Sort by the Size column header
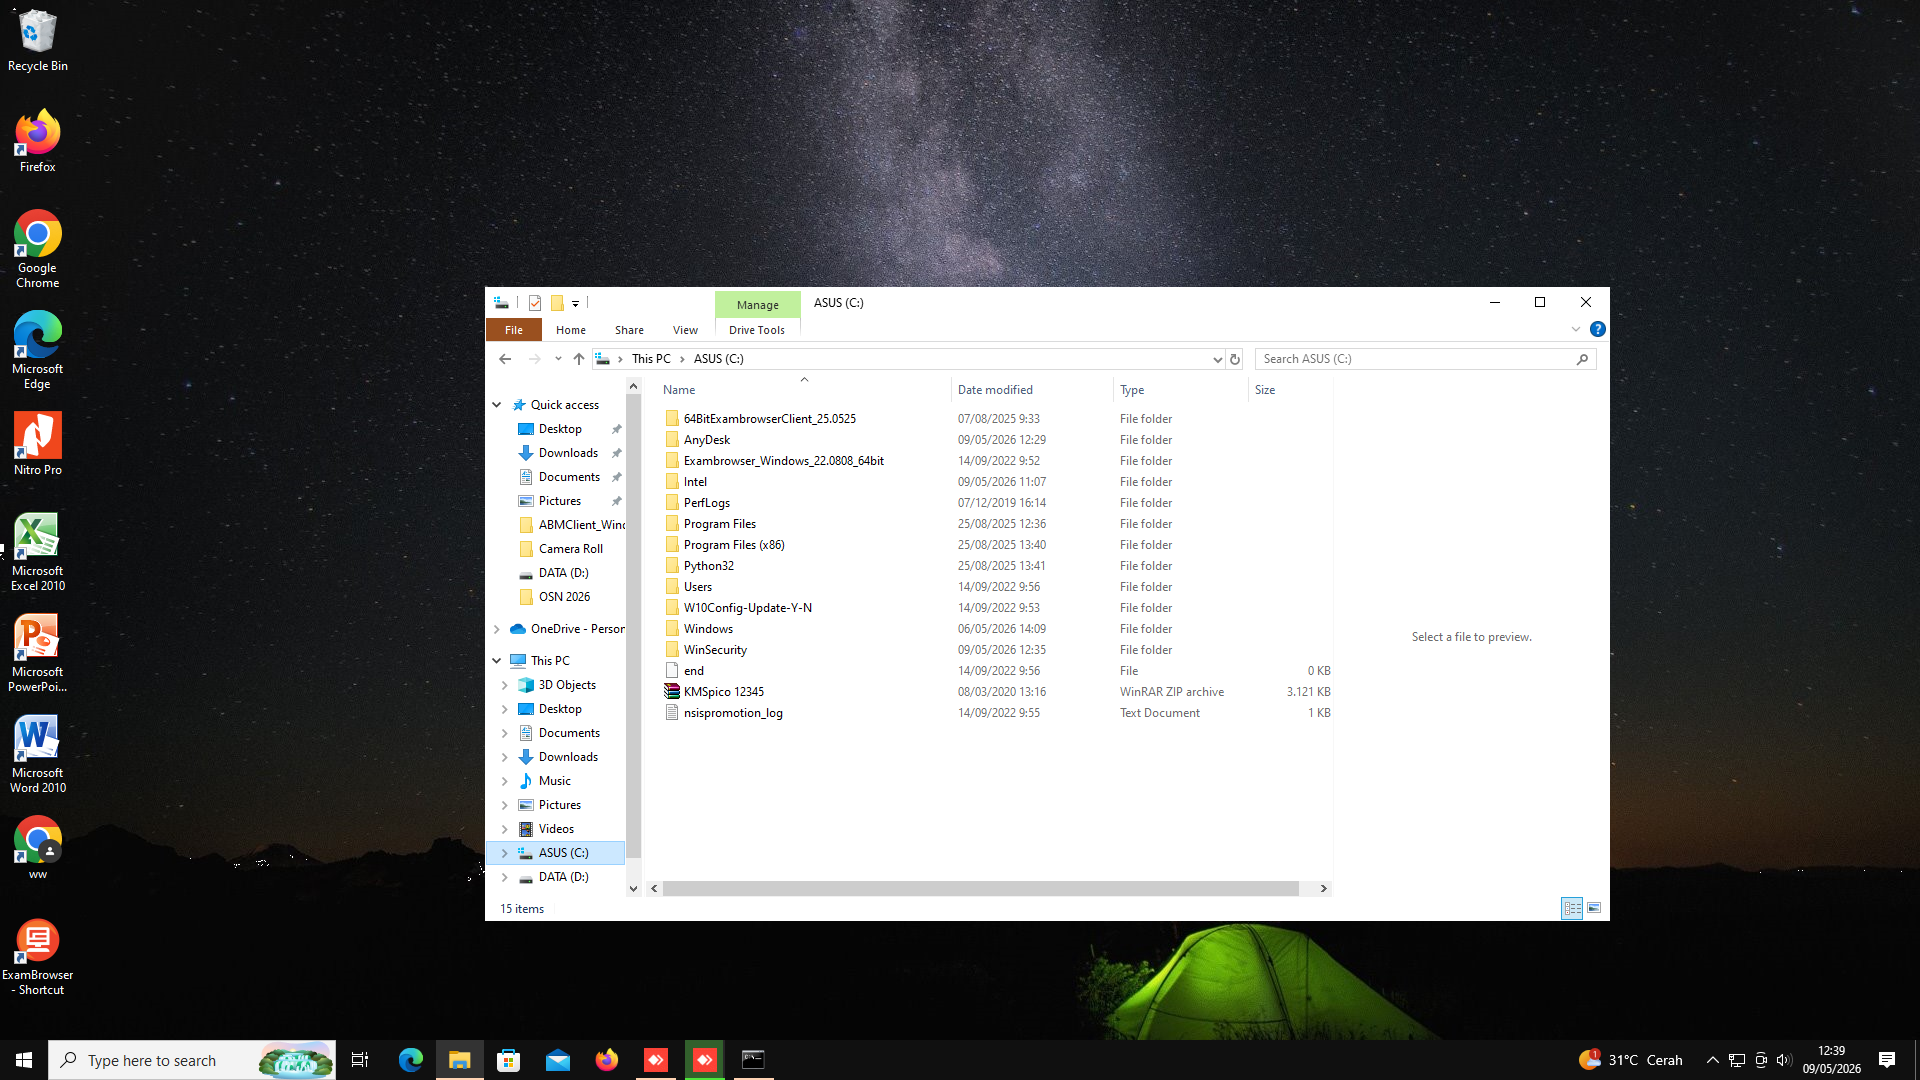Image resolution: width=1920 pixels, height=1080 pixels. [x=1291, y=390]
